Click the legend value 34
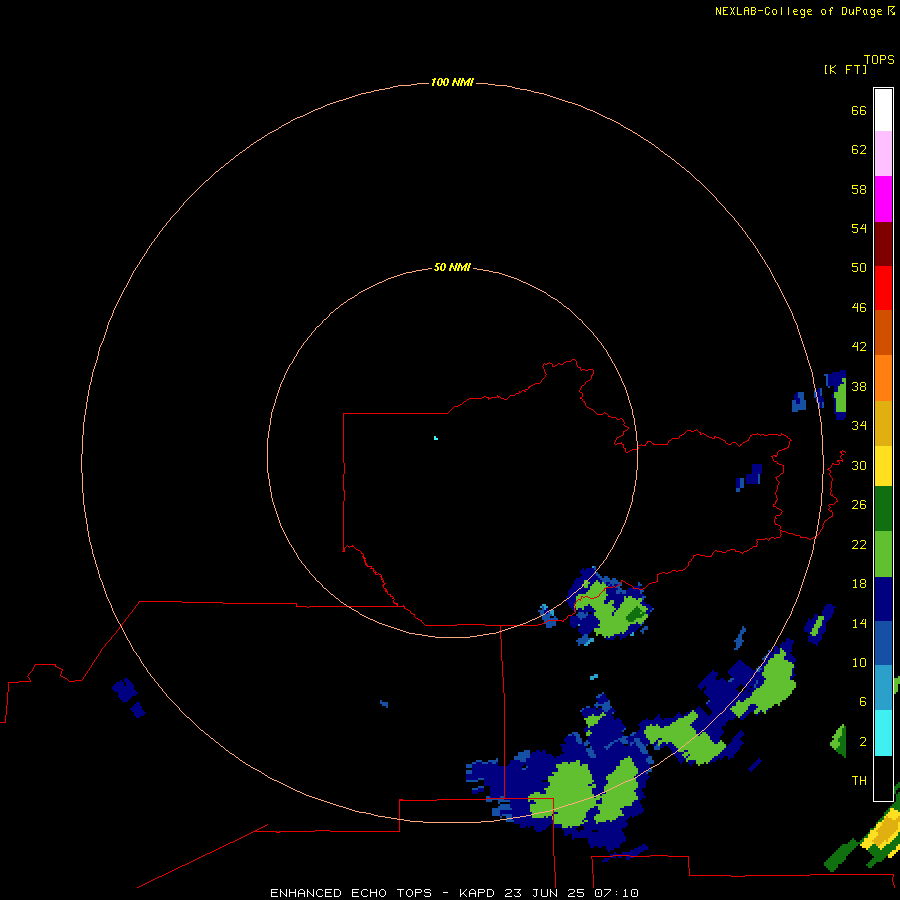 click(859, 426)
